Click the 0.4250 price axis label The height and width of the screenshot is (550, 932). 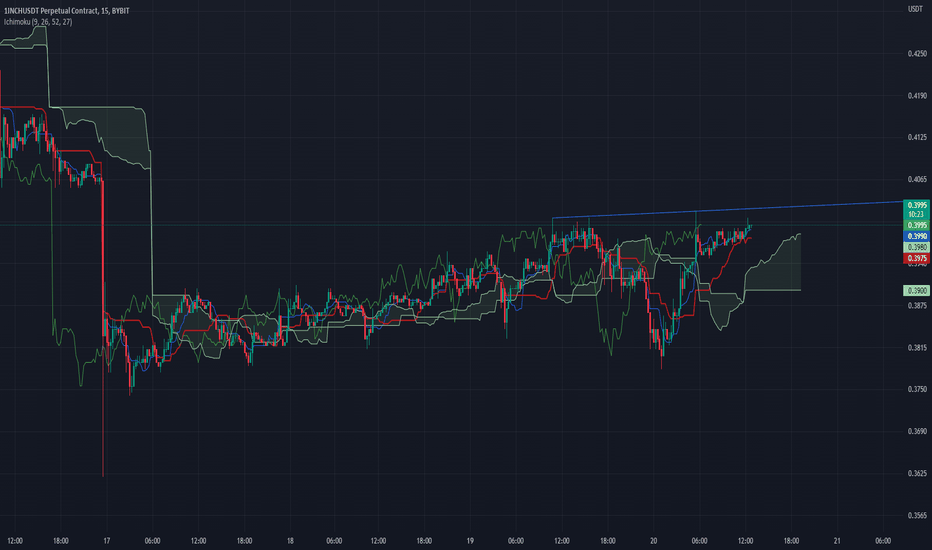pos(917,54)
